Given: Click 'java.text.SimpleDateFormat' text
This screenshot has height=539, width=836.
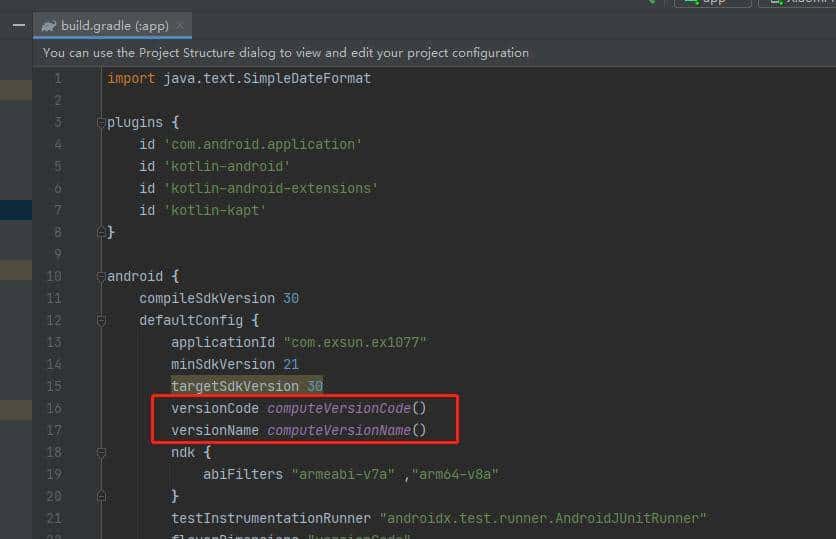Looking at the screenshot, I should [x=267, y=78].
